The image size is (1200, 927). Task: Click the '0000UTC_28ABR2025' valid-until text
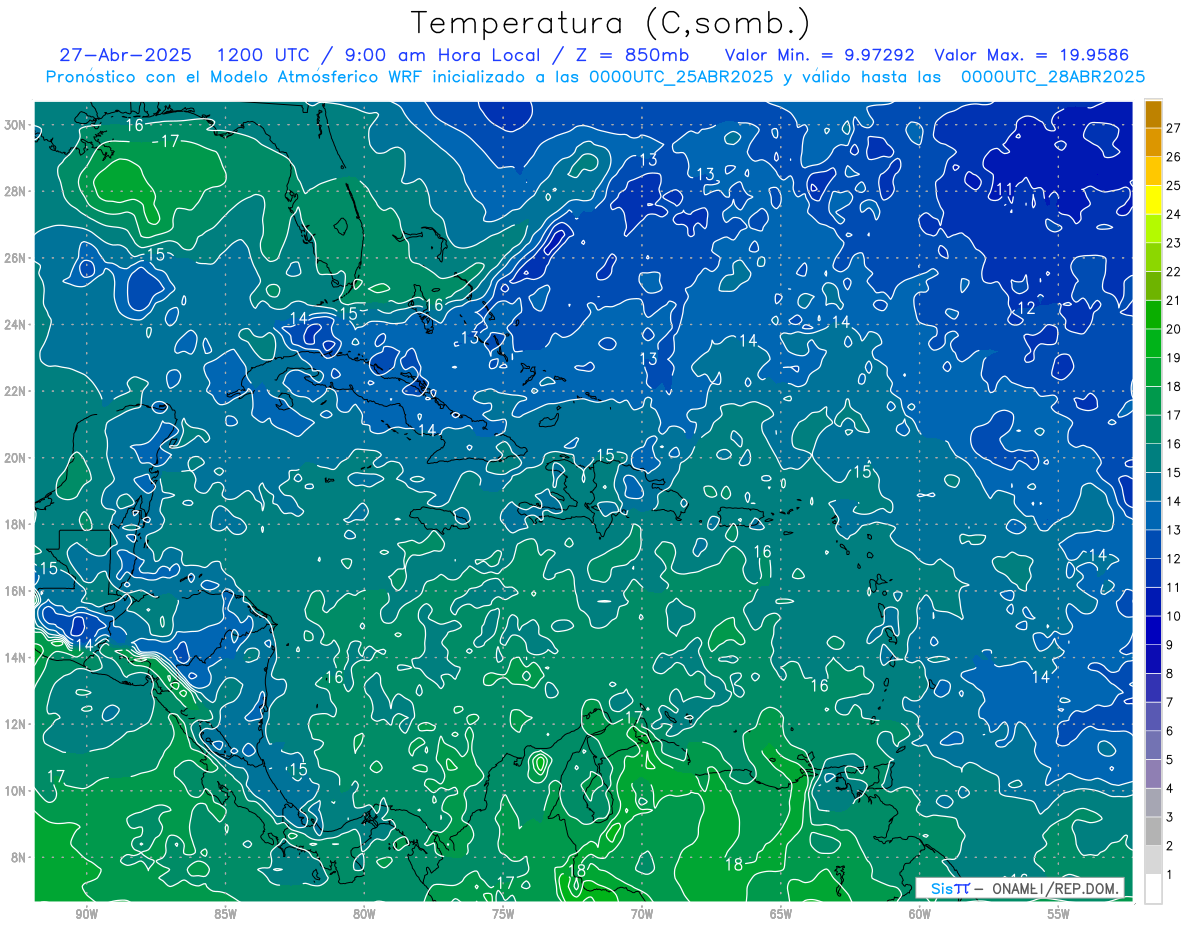pyautogui.click(x=1053, y=77)
